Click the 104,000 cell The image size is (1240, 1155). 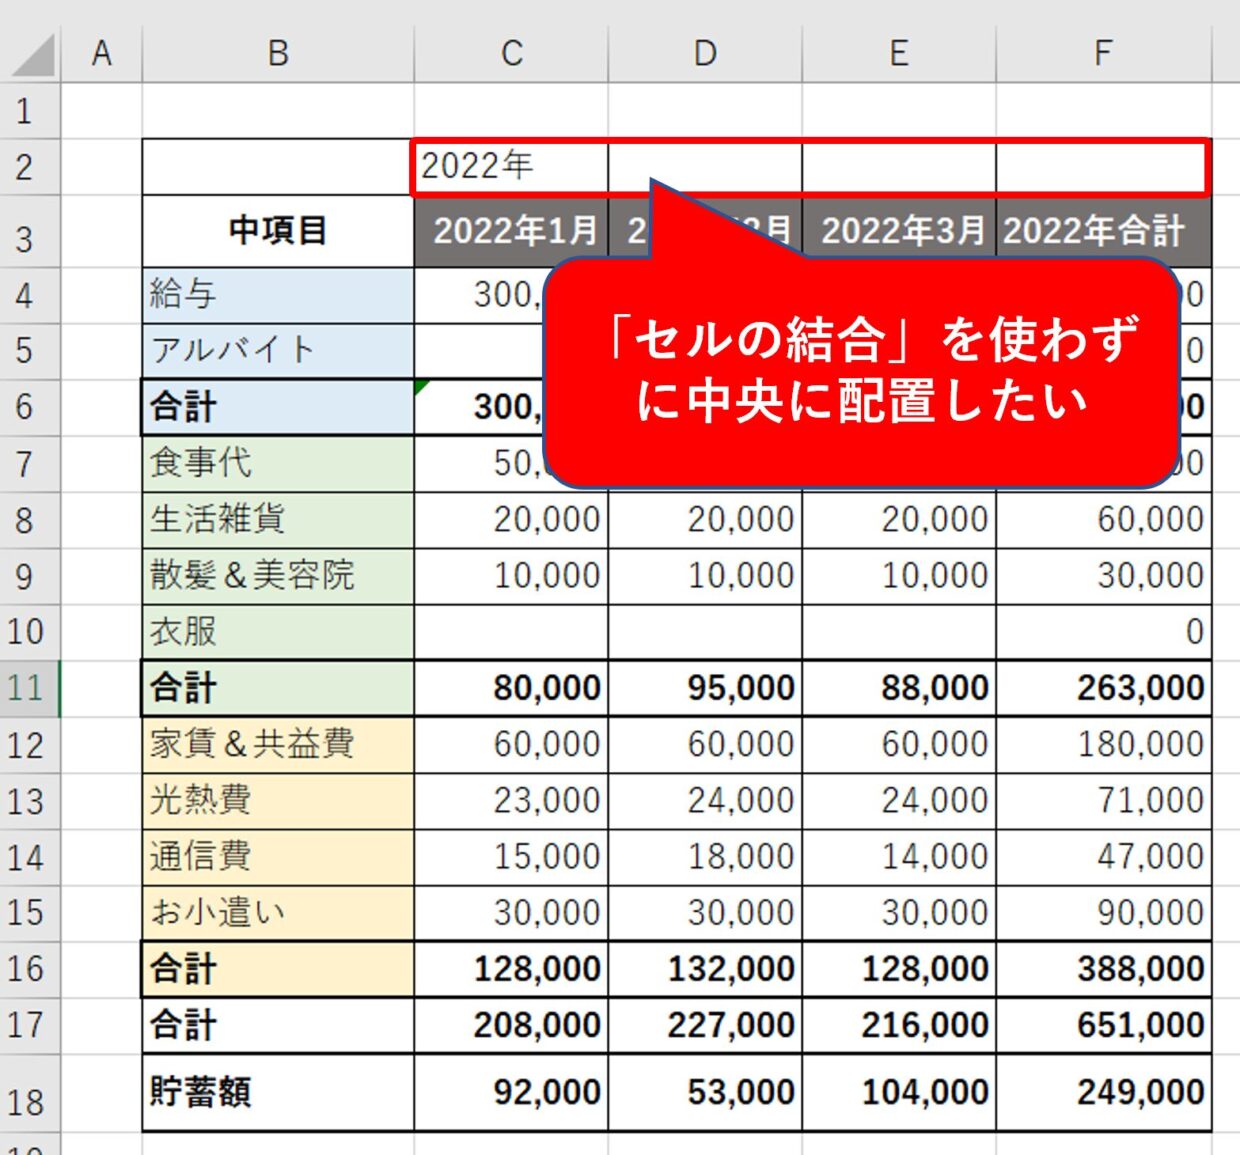click(x=899, y=1092)
